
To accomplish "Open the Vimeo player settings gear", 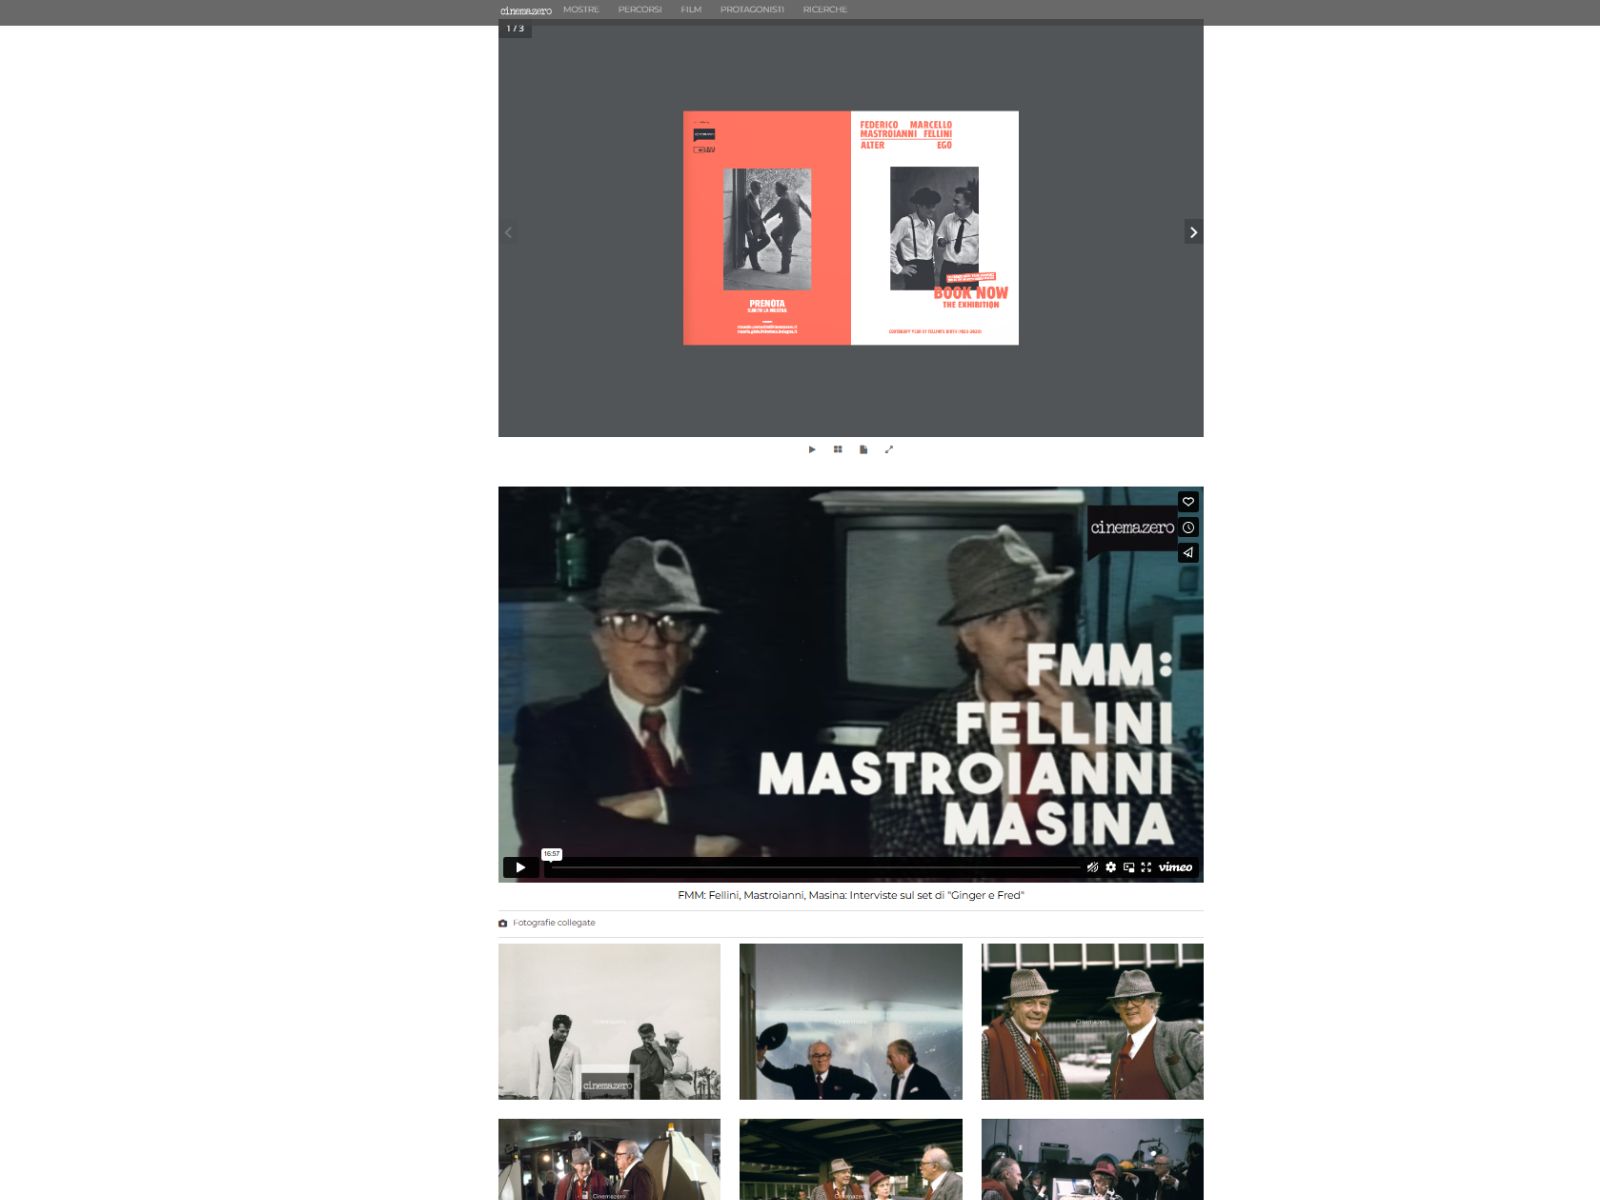I will click(x=1110, y=867).
